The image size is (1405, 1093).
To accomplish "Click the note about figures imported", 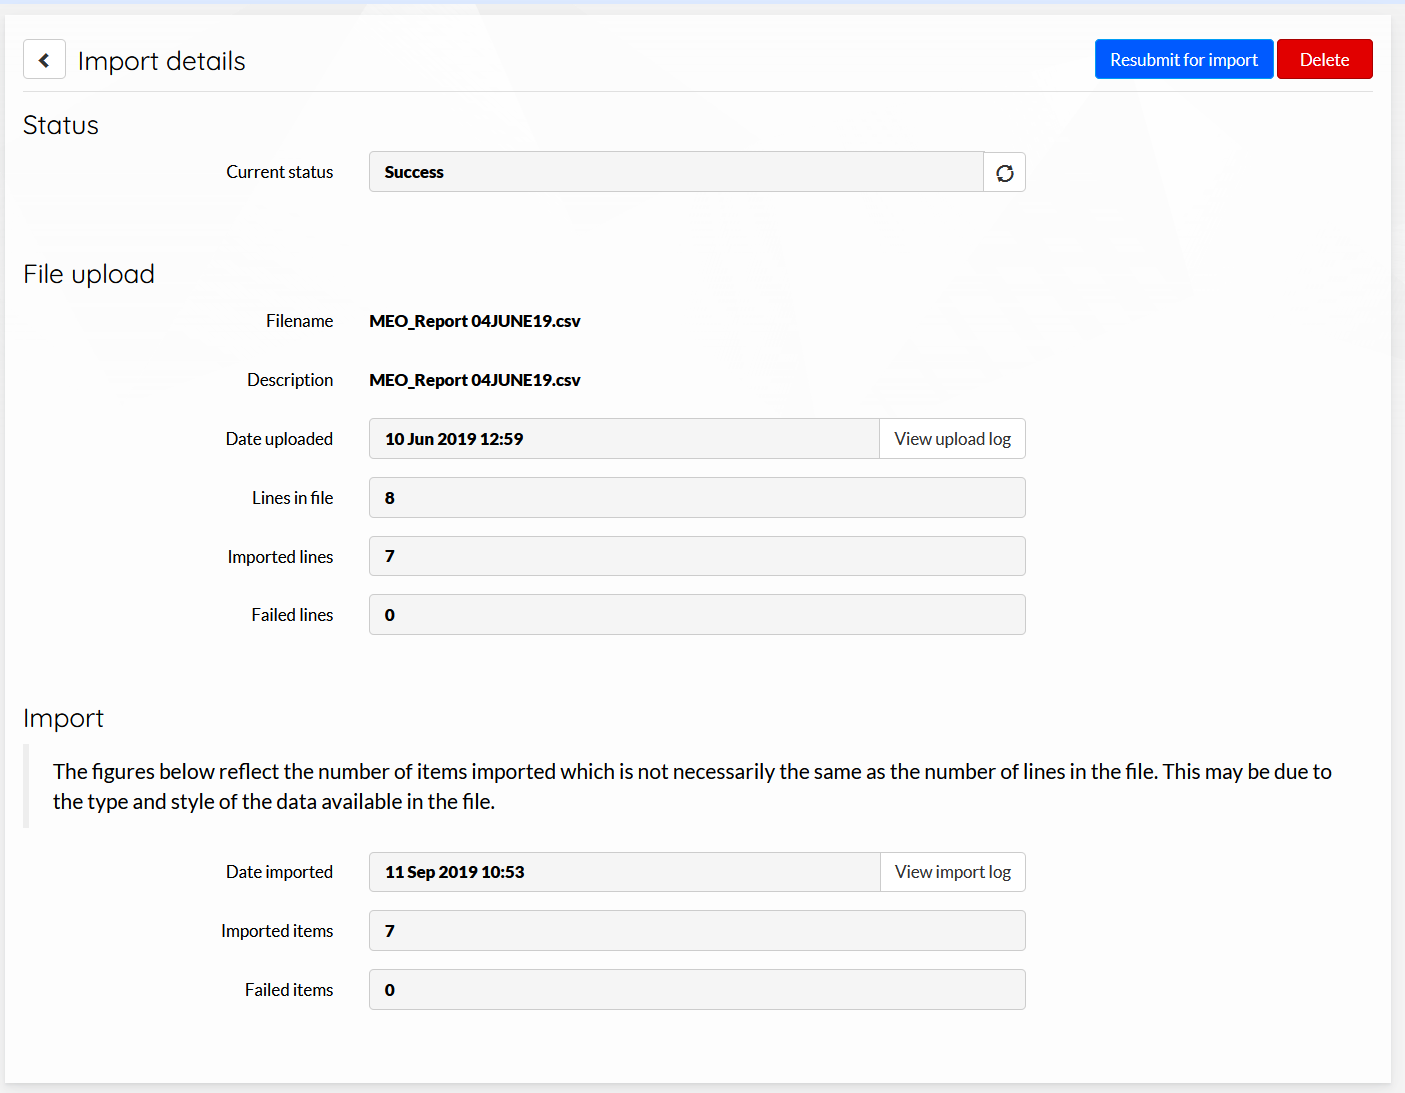I will click(692, 786).
